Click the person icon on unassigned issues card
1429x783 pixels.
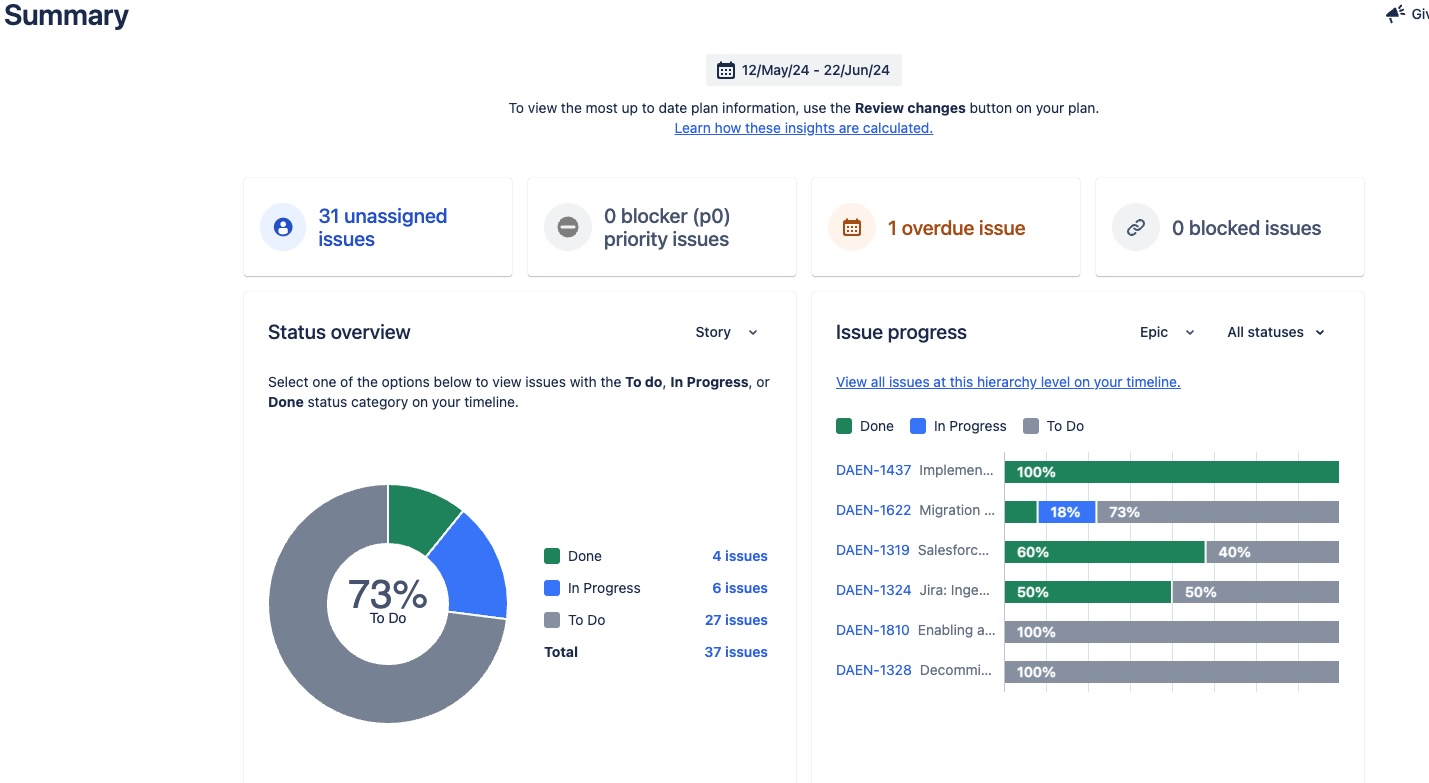click(283, 227)
